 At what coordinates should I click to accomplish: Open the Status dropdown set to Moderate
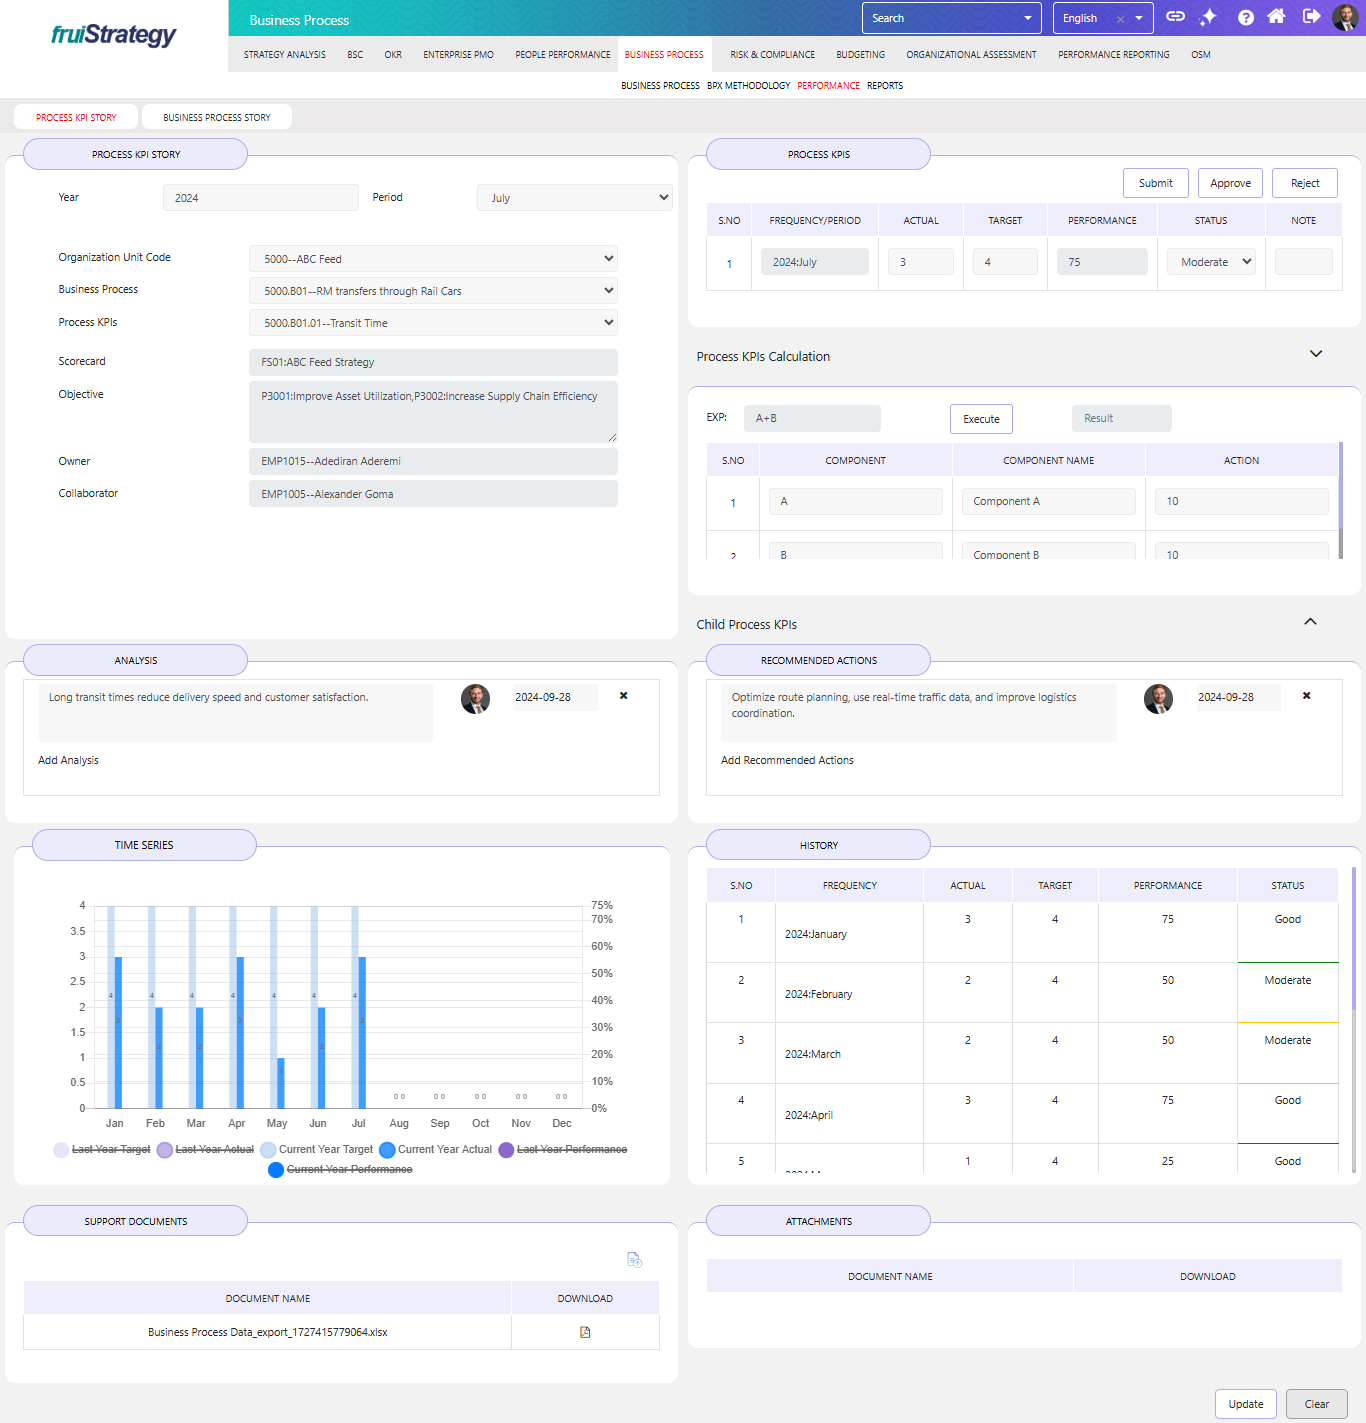pyautogui.click(x=1211, y=262)
